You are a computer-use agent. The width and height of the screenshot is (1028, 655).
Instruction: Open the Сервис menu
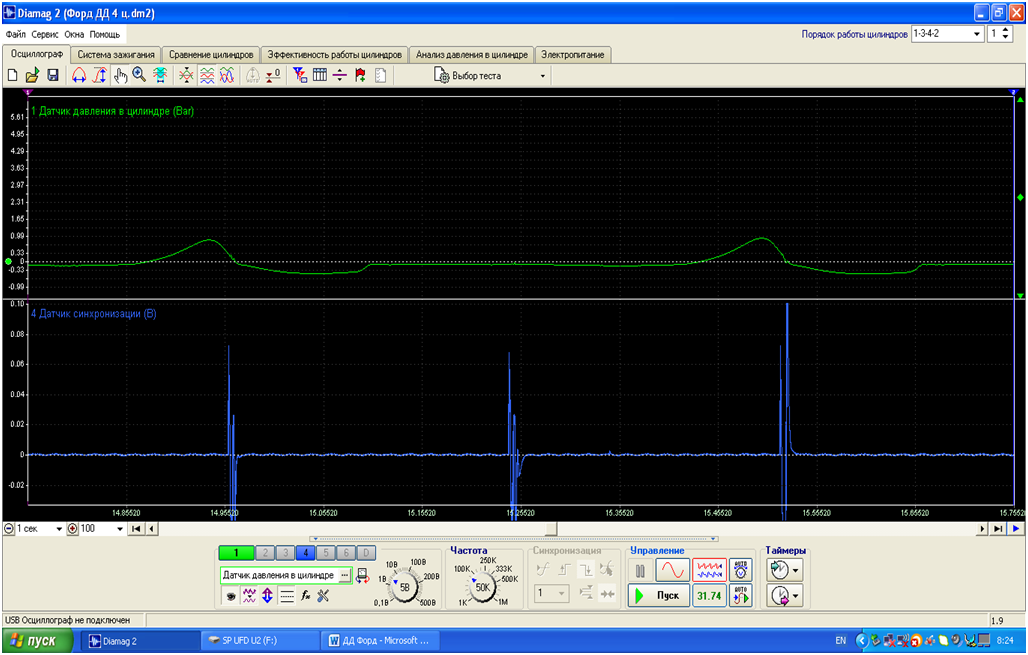click(45, 34)
